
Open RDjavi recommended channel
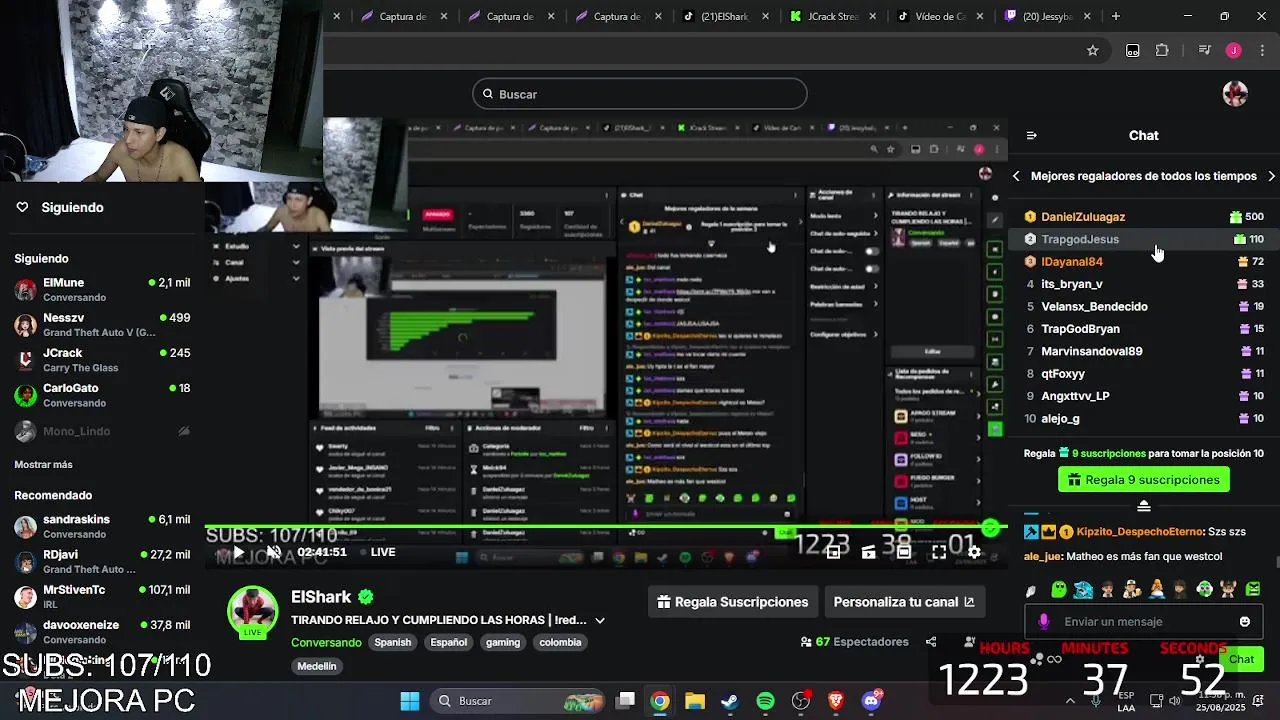point(101,561)
